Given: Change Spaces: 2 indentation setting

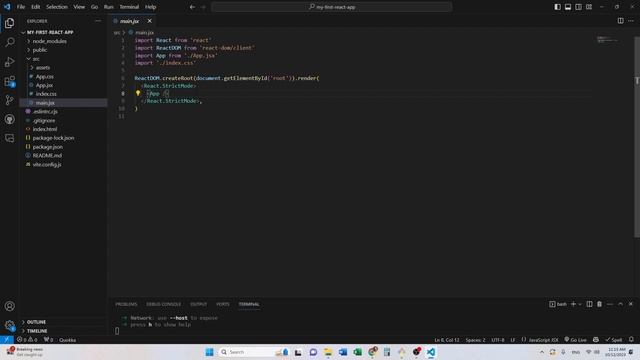Looking at the screenshot, I should point(476,340).
